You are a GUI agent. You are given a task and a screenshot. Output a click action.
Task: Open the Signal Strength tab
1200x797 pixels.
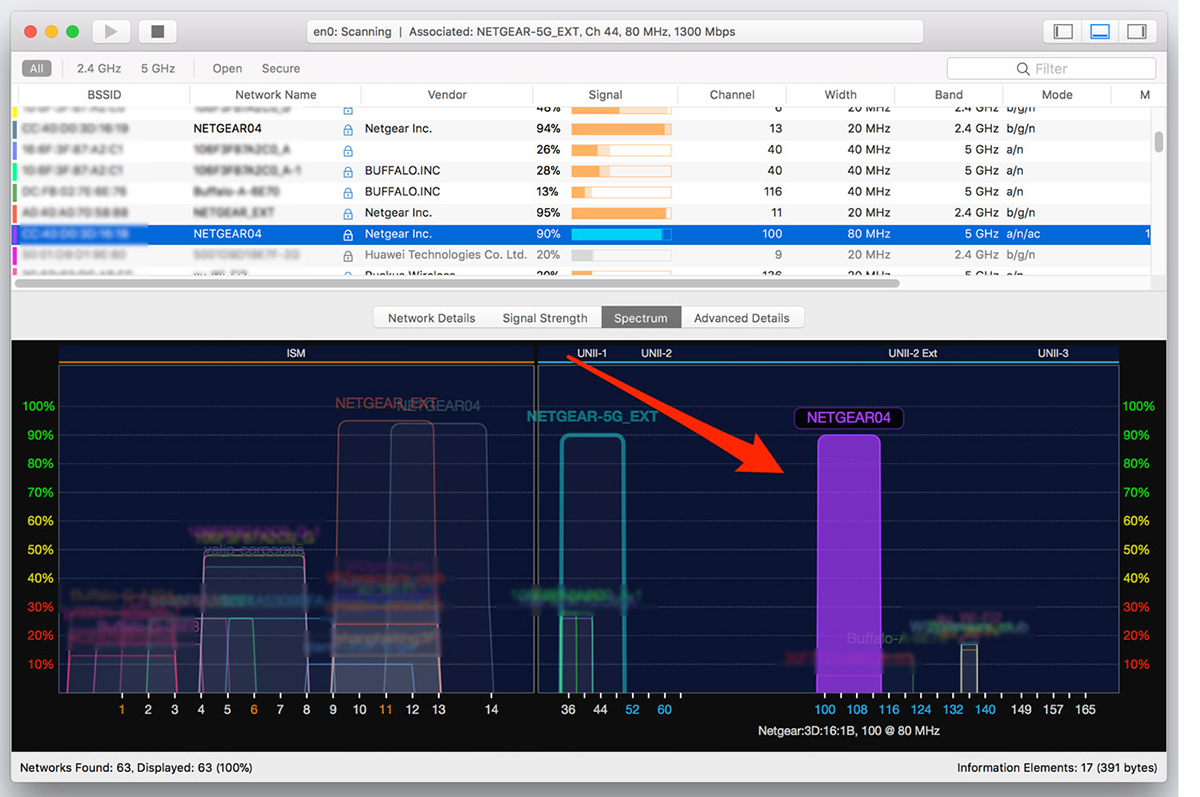[544, 318]
